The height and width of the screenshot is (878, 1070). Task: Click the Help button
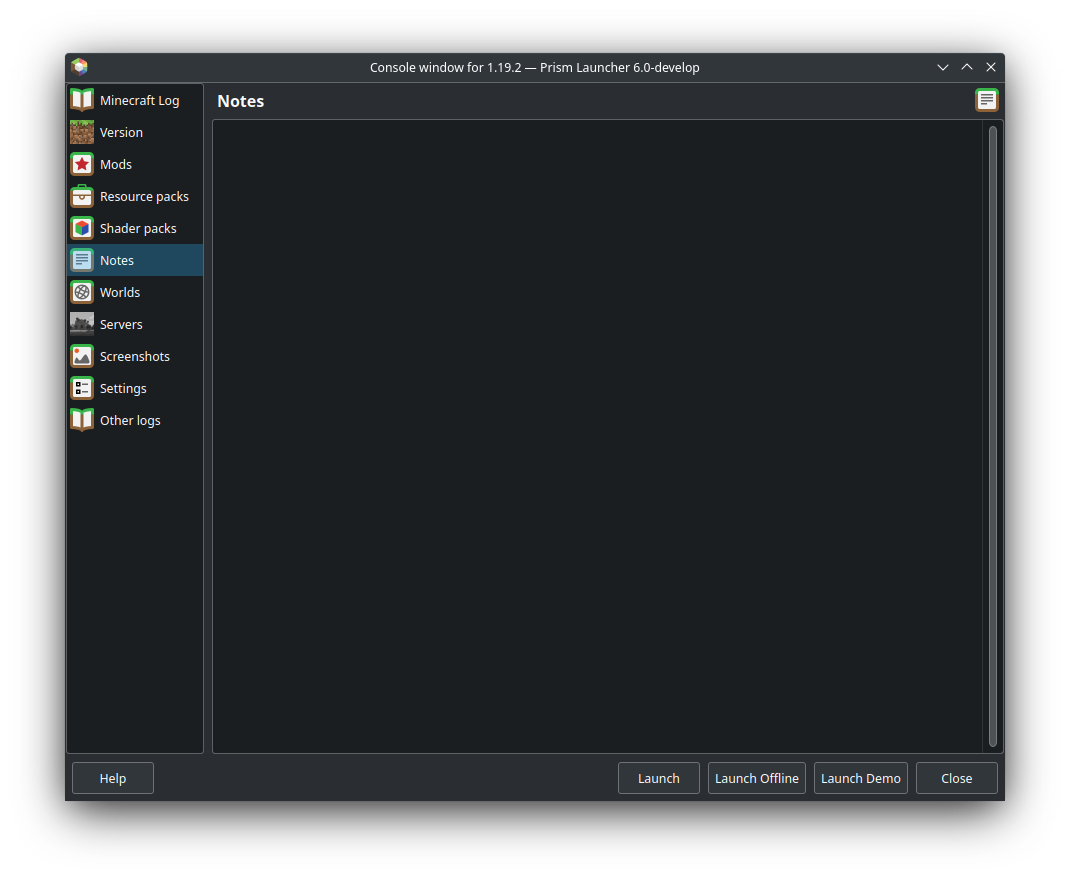tap(113, 778)
